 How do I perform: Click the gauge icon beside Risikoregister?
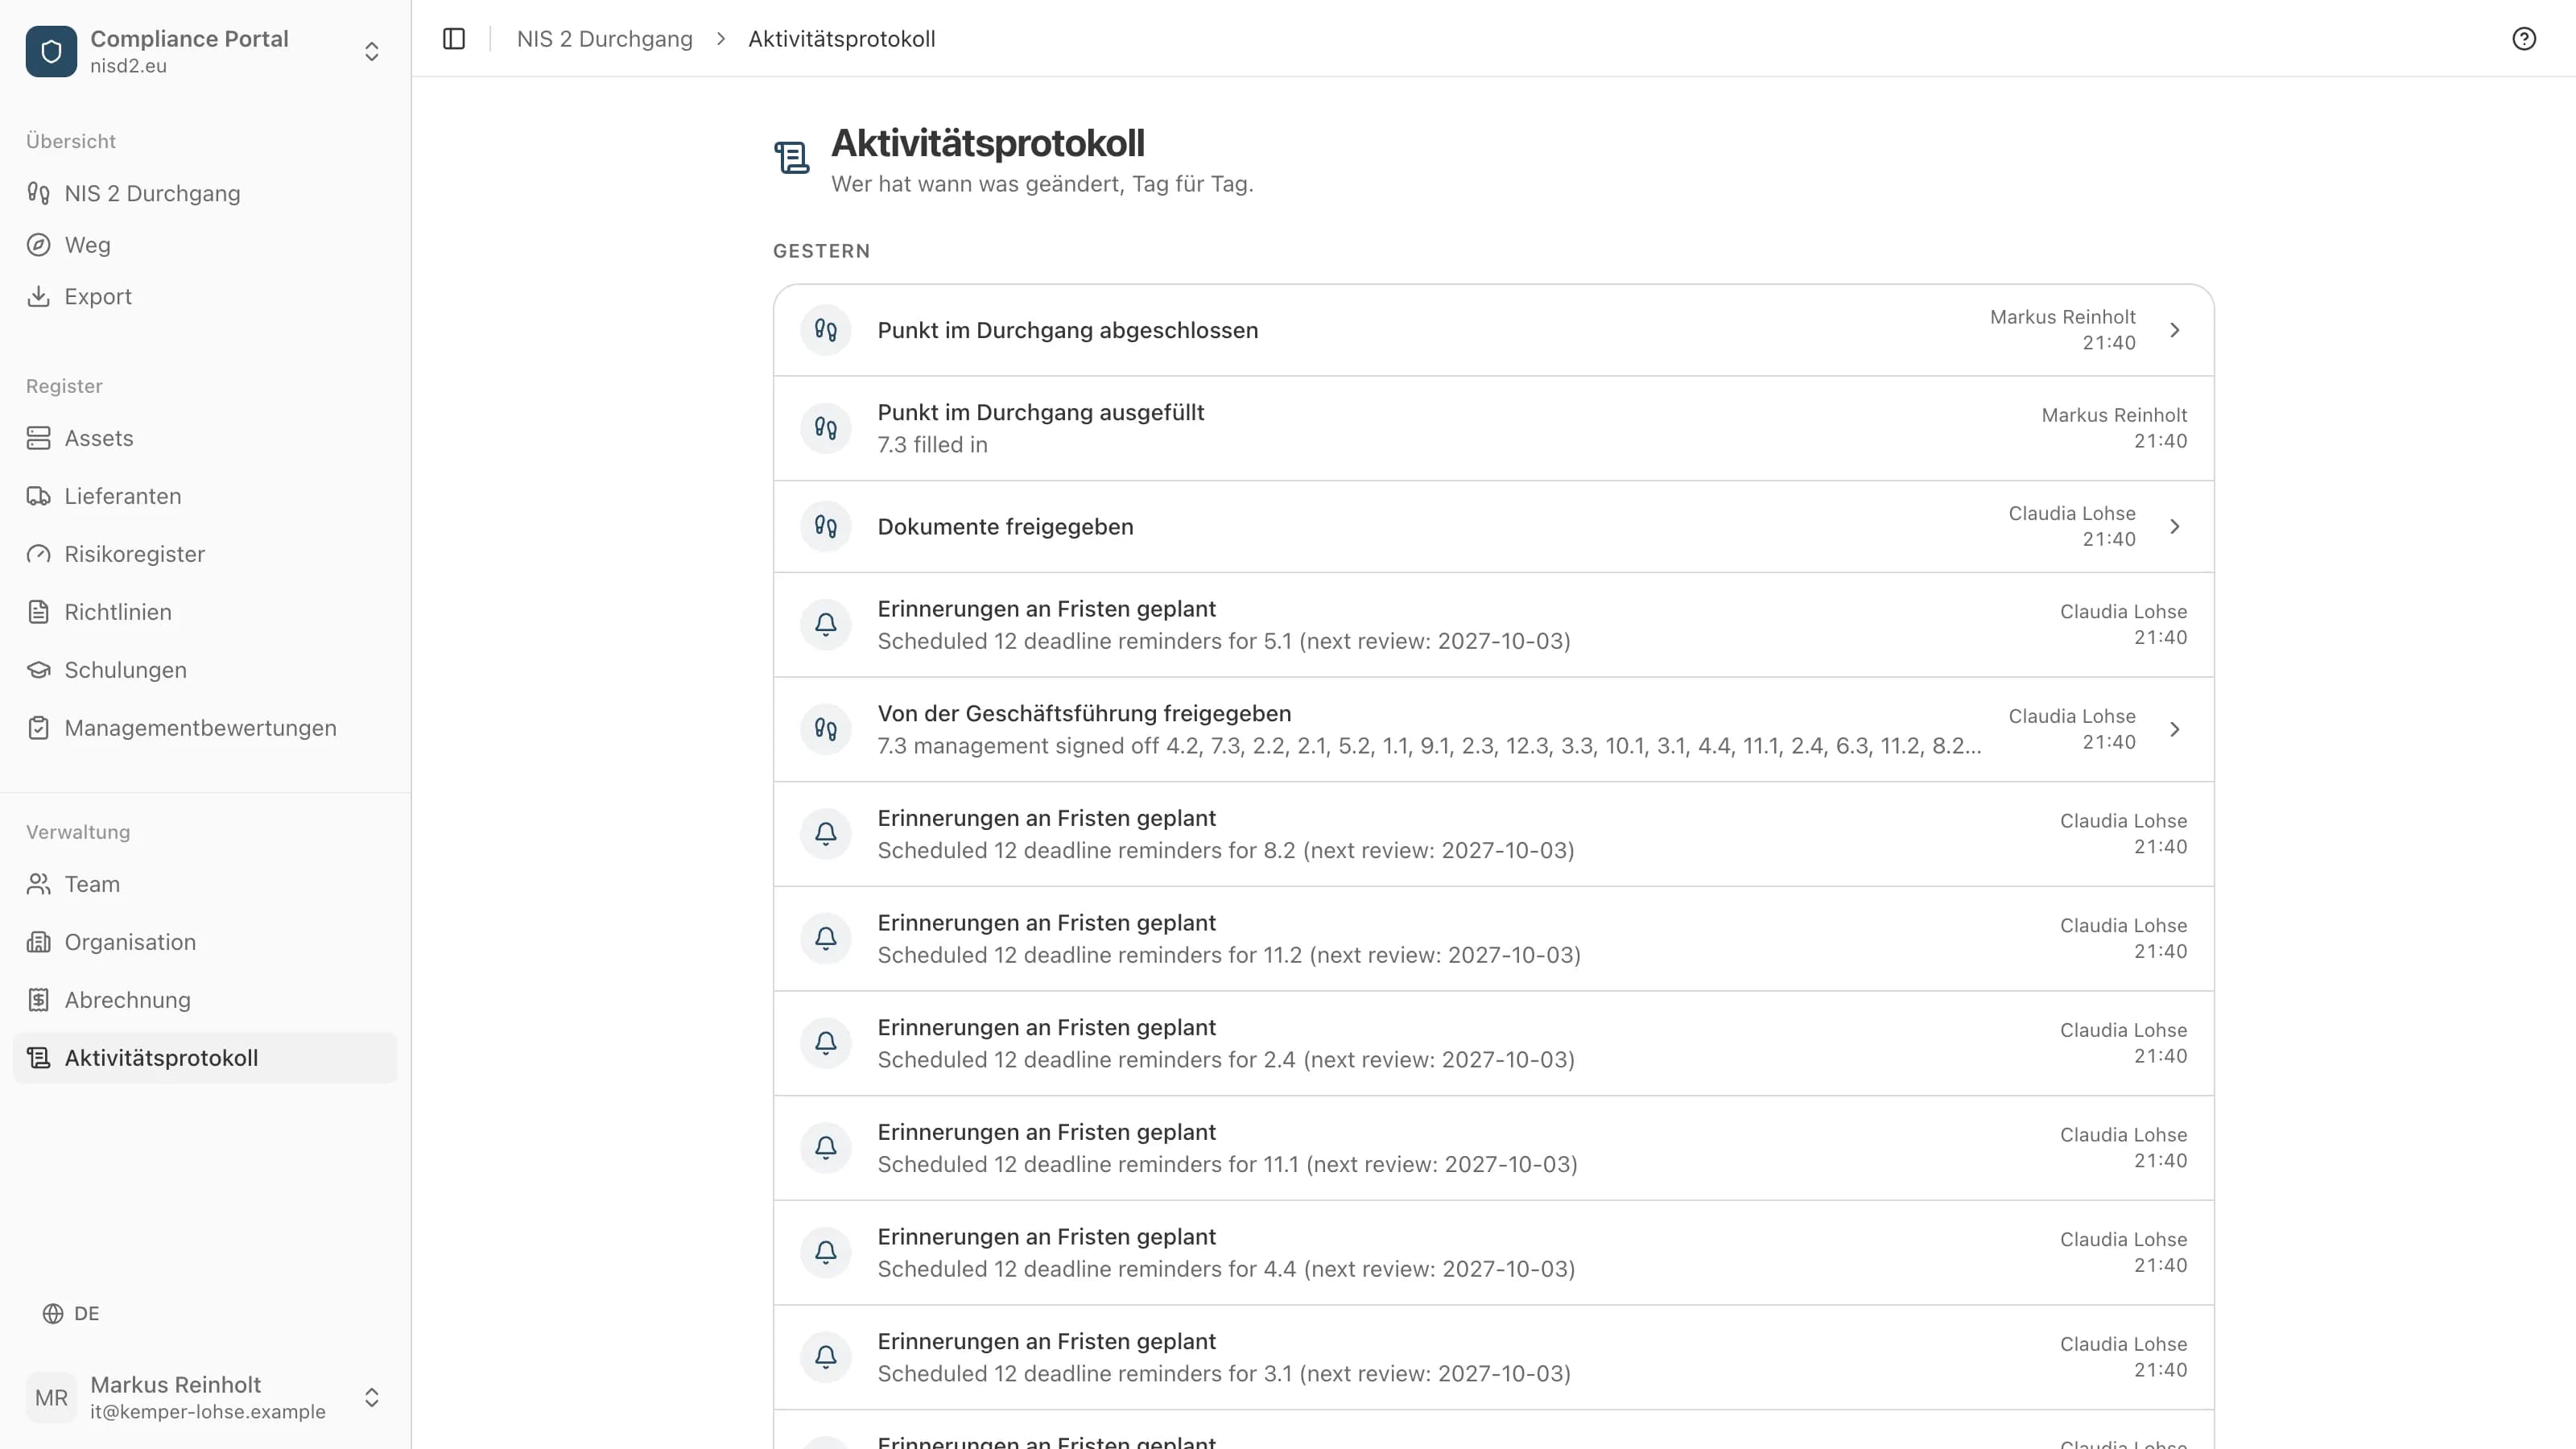click(38, 554)
